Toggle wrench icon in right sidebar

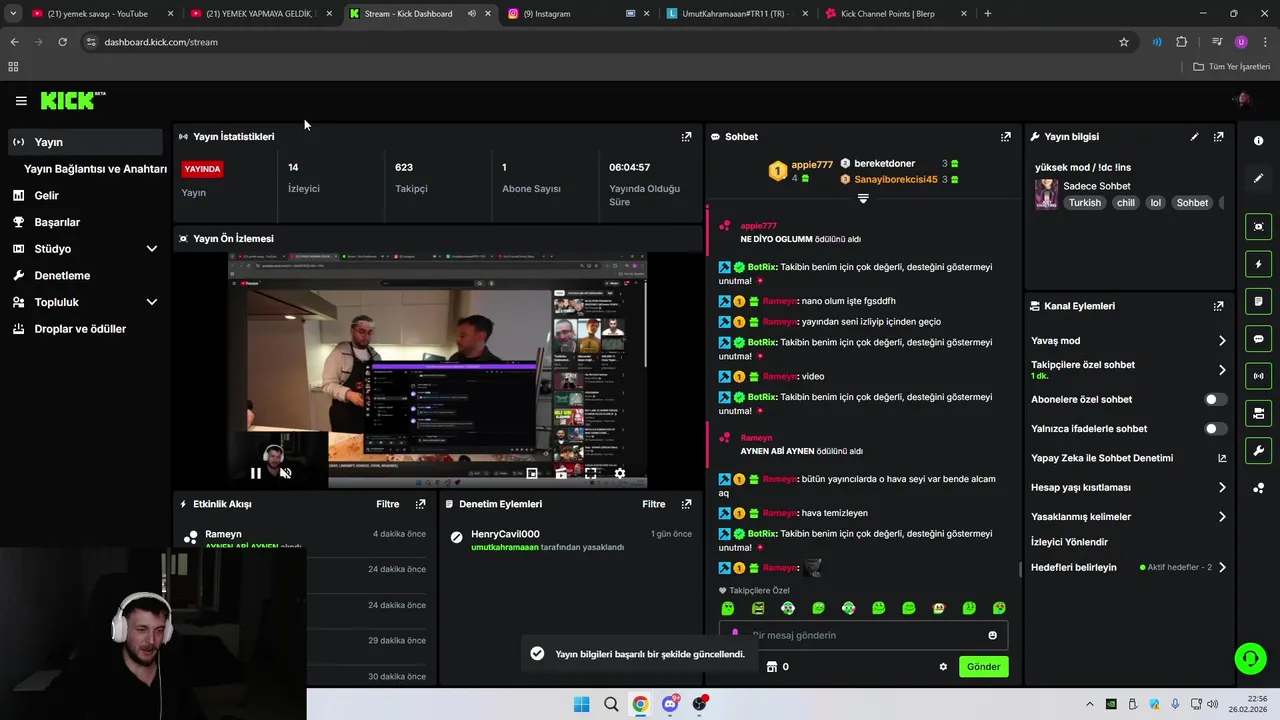pyautogui.click(x=1258, y=451)
